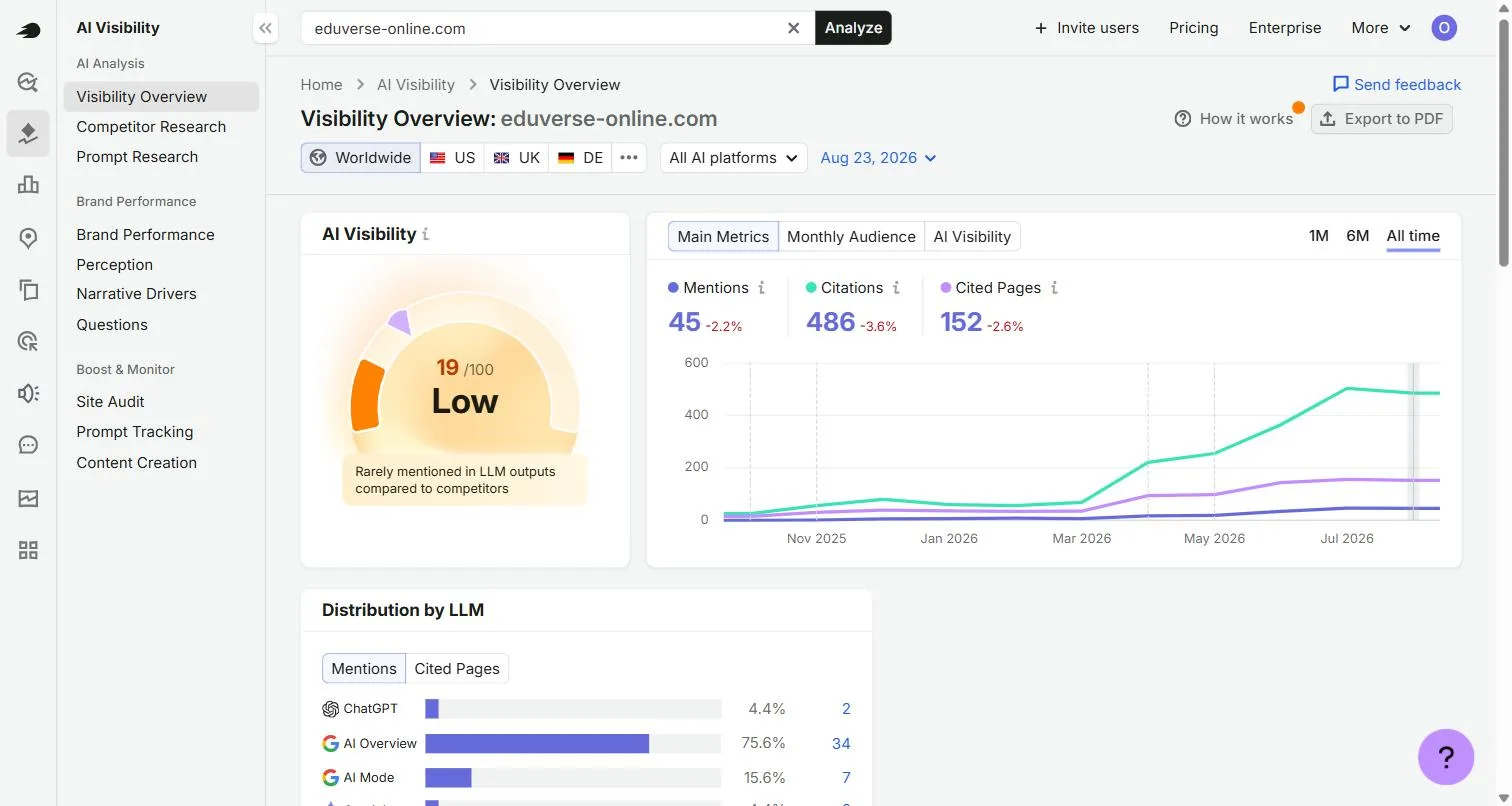
Task: Switch to the Main Metrics tab
Action: (723, 237)
